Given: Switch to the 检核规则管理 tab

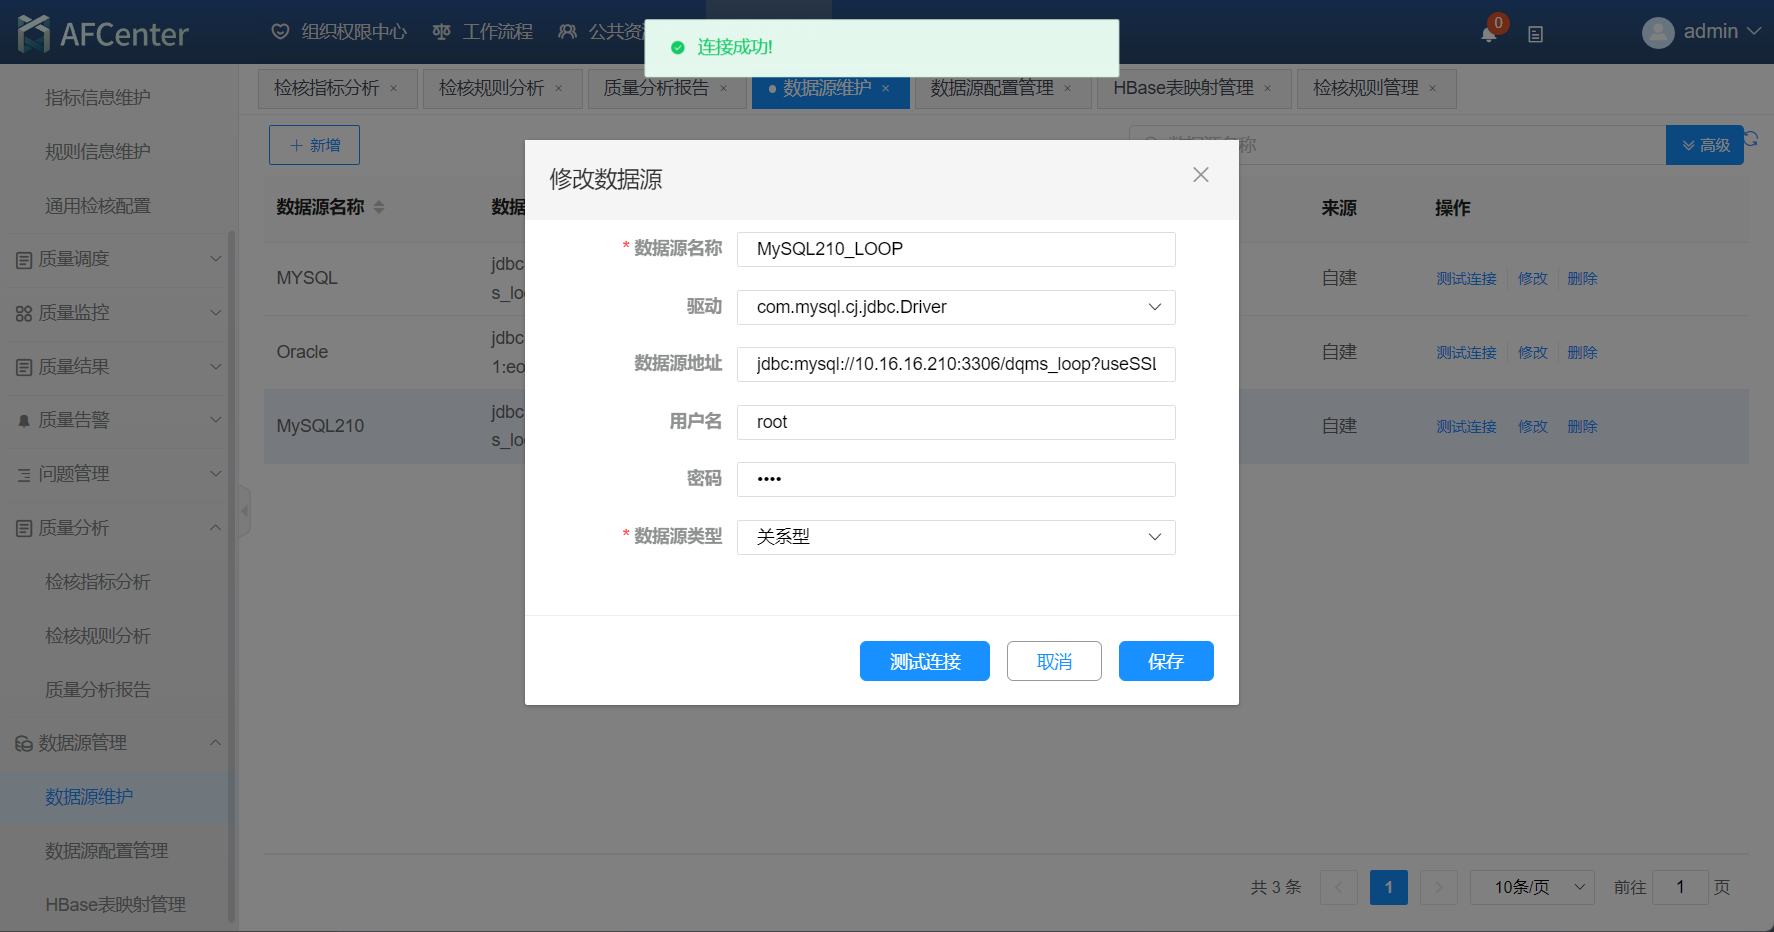Looking at the screenshot, I should pyautogui.click(x=1365, y=88).
